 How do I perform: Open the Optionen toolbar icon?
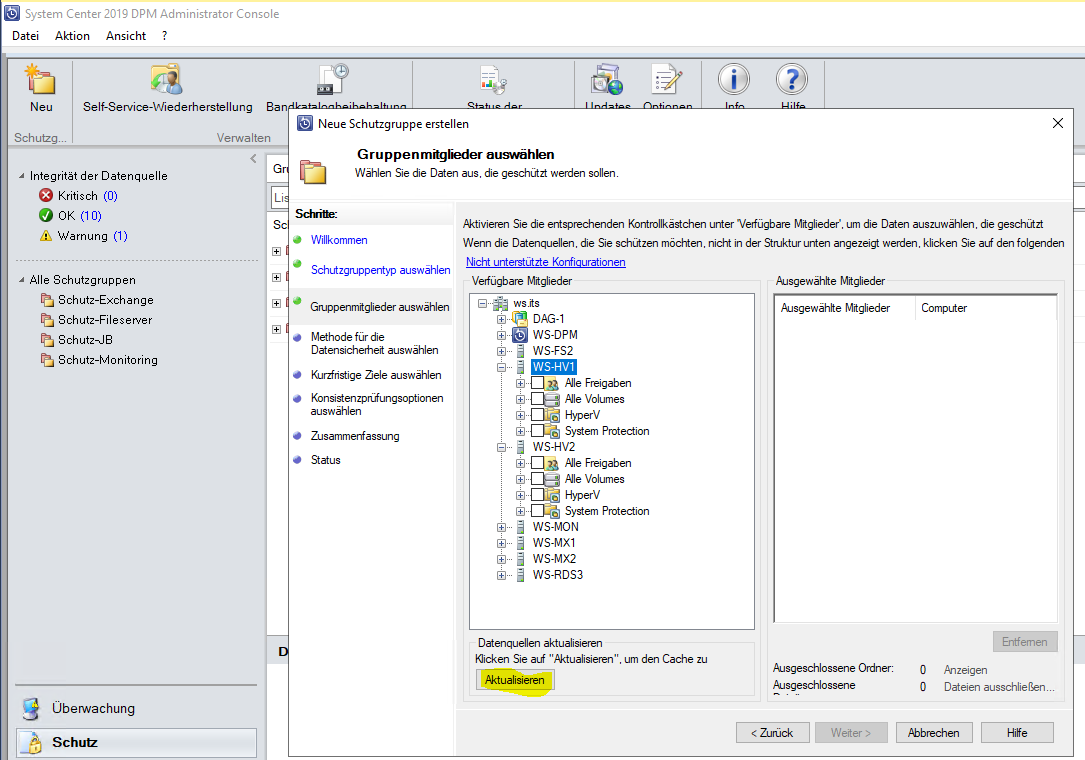(667, 79)
